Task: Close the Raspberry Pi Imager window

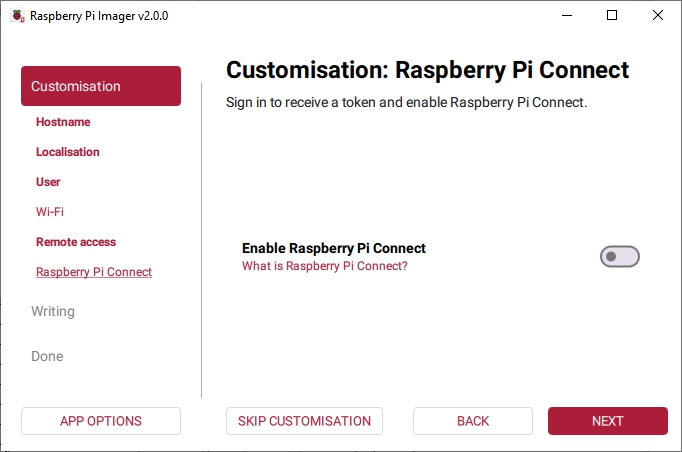Action: click(658, 16)
